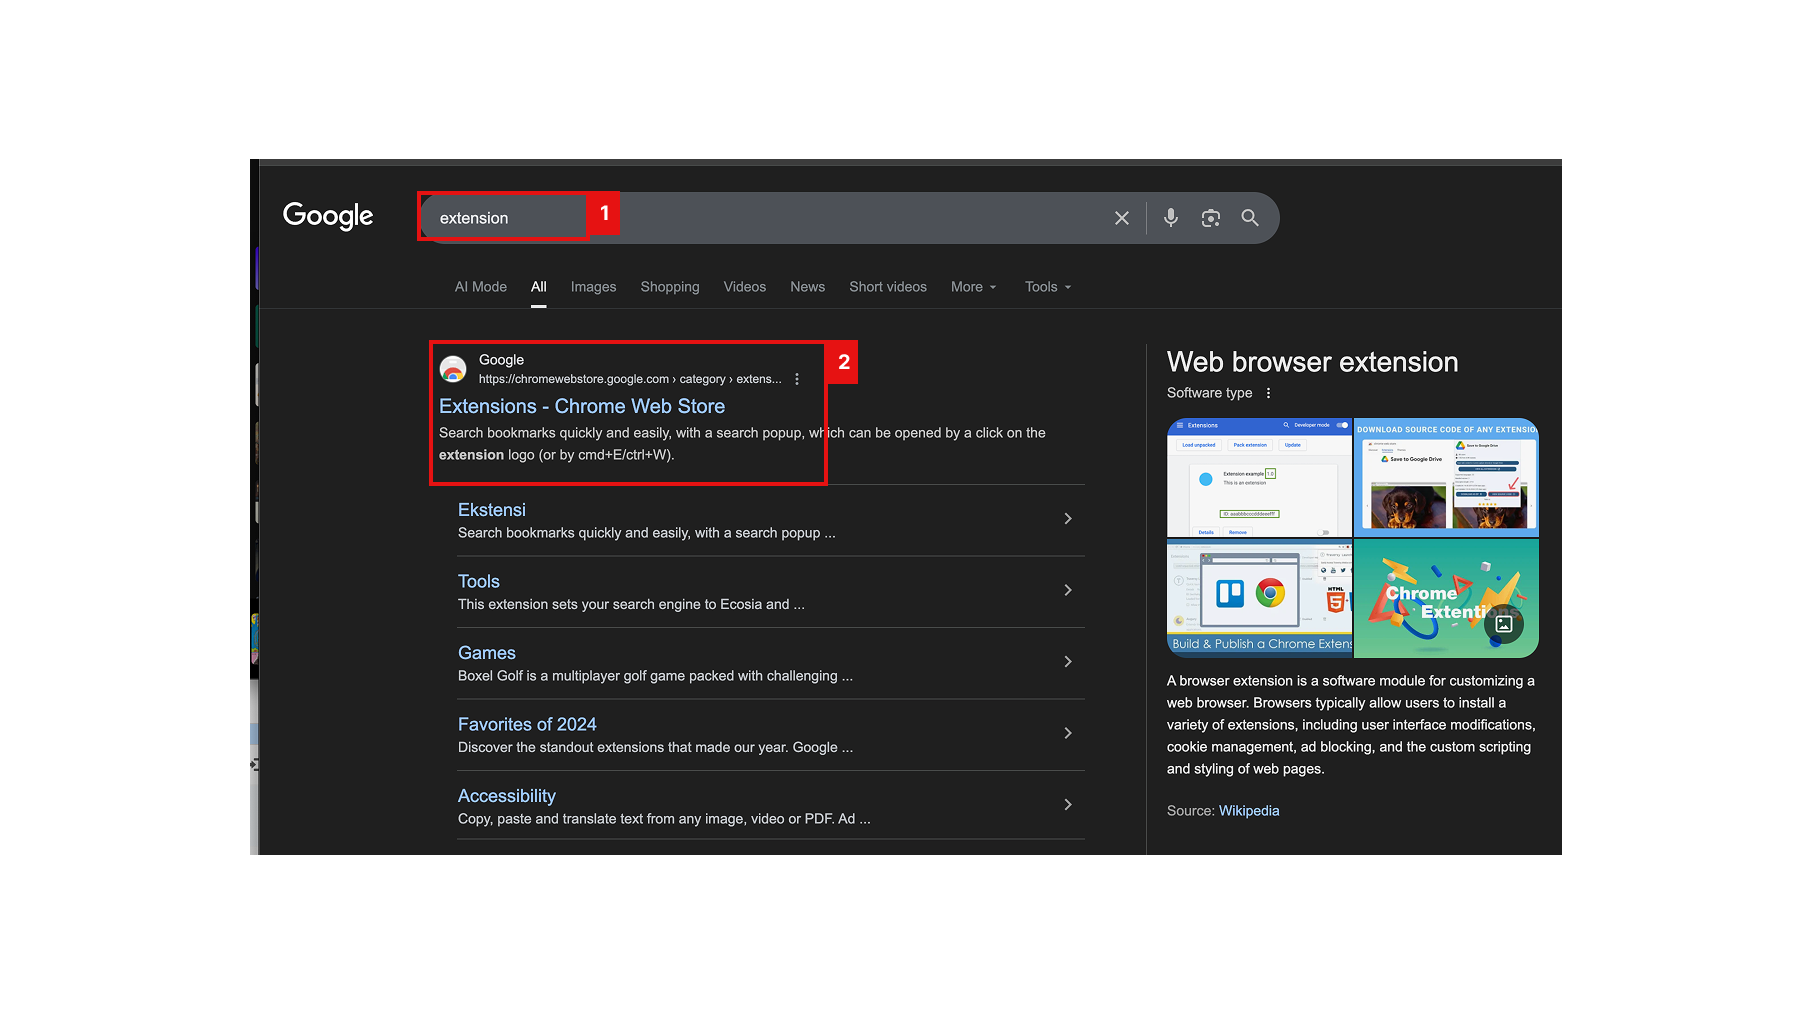
Task: Open Download Source Code of Any Extension thumbnail
Action: tap(1446, 477)
